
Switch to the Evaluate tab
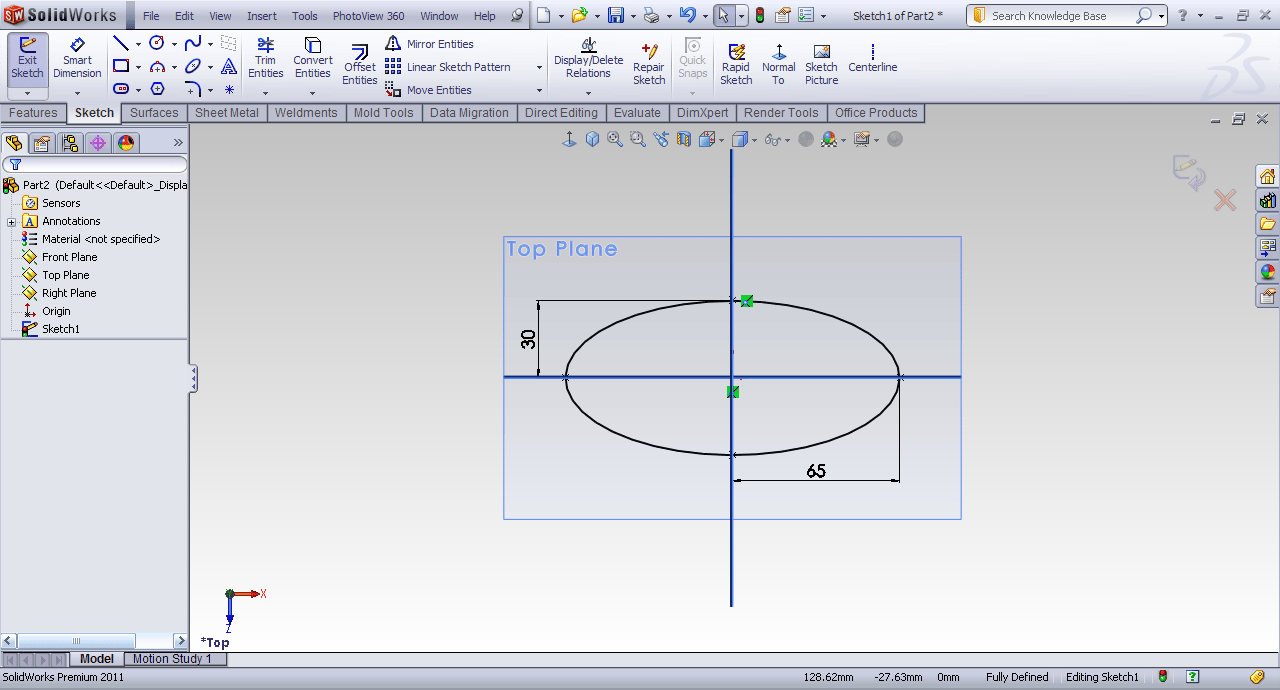pyautogui.click(x=637, y=113)
